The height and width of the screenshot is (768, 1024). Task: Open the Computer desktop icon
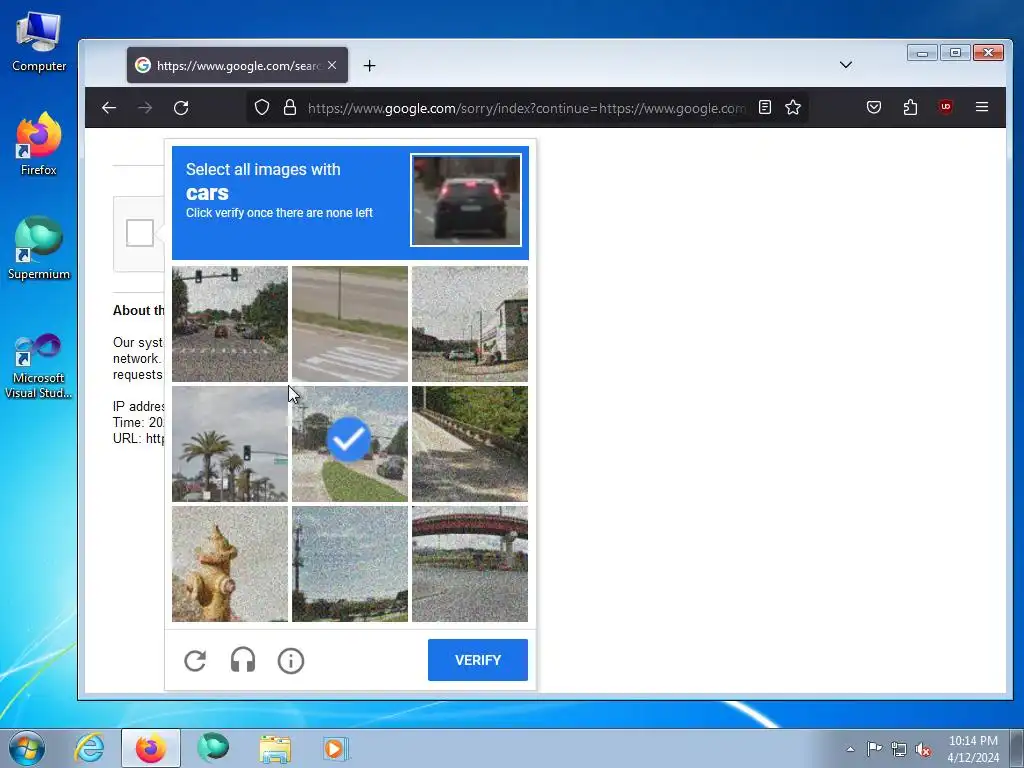click(x=39, y=42)
